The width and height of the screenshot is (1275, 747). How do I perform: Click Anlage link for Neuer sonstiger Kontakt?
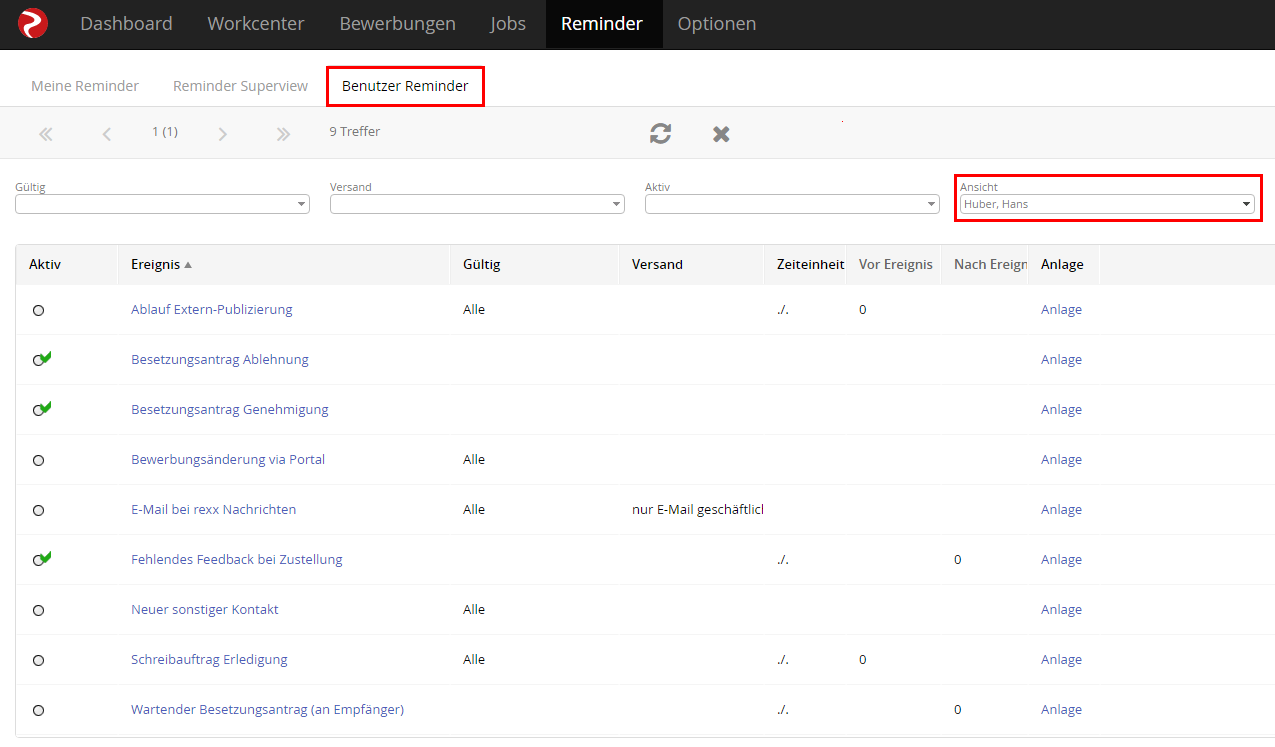click(1061, 609)
